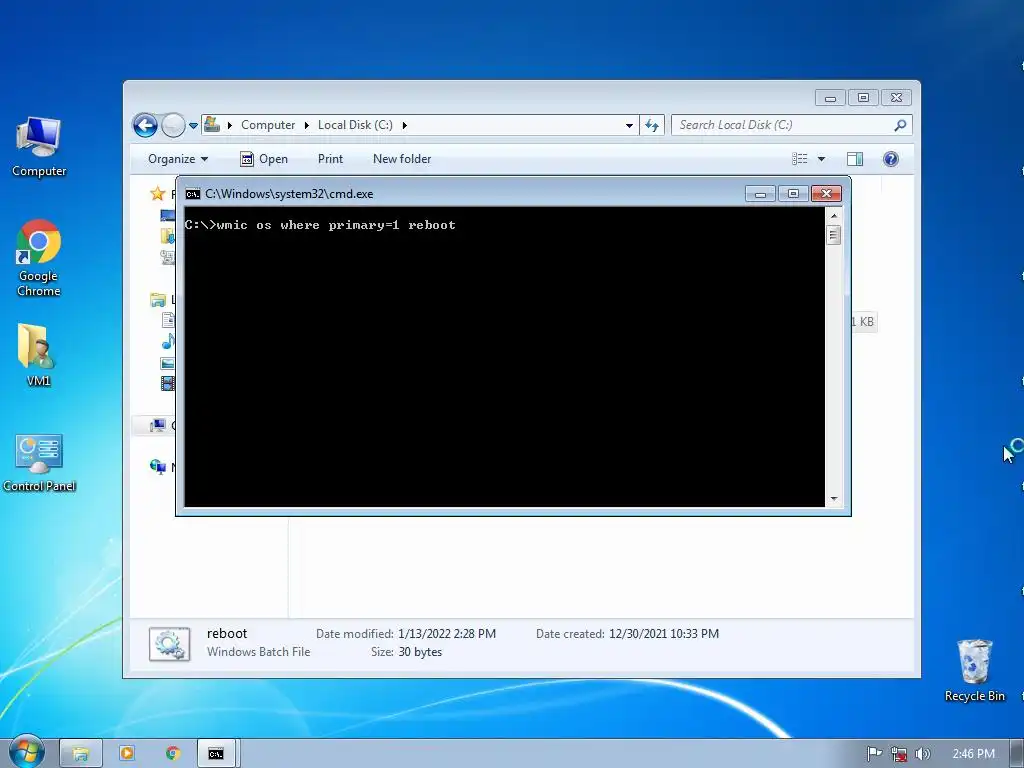Click the Favorites star in navigation pane
Screen dimensions: 1024x768
coord(157,193)
